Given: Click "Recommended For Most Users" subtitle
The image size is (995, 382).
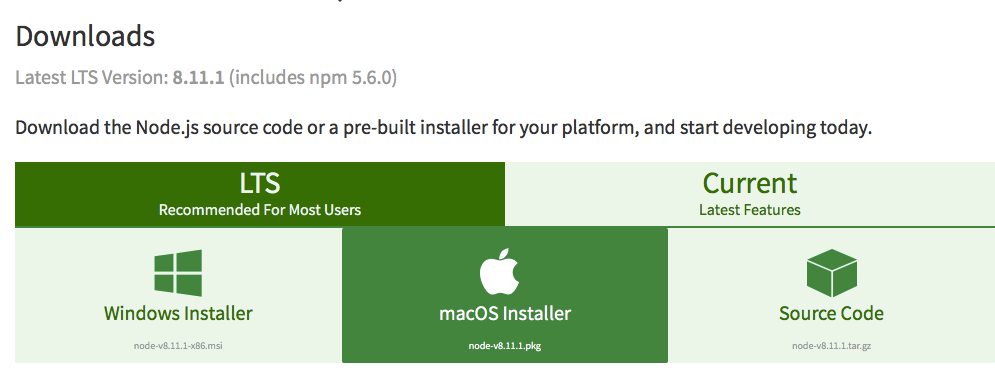Looking at the screenshot, I should (x=260, y=209).
